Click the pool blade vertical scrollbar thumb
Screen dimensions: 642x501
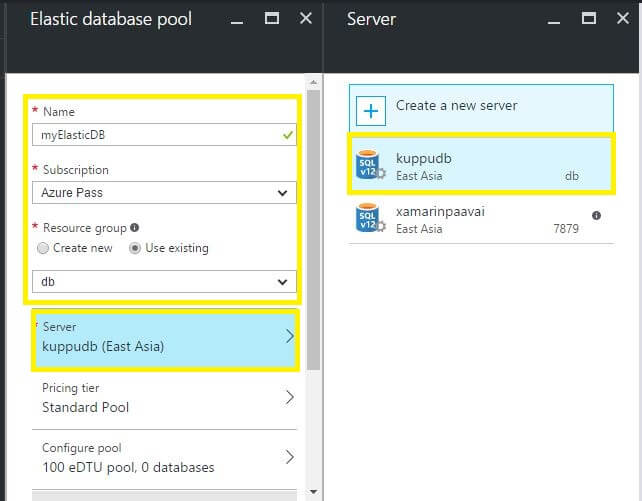click(313, 229)
